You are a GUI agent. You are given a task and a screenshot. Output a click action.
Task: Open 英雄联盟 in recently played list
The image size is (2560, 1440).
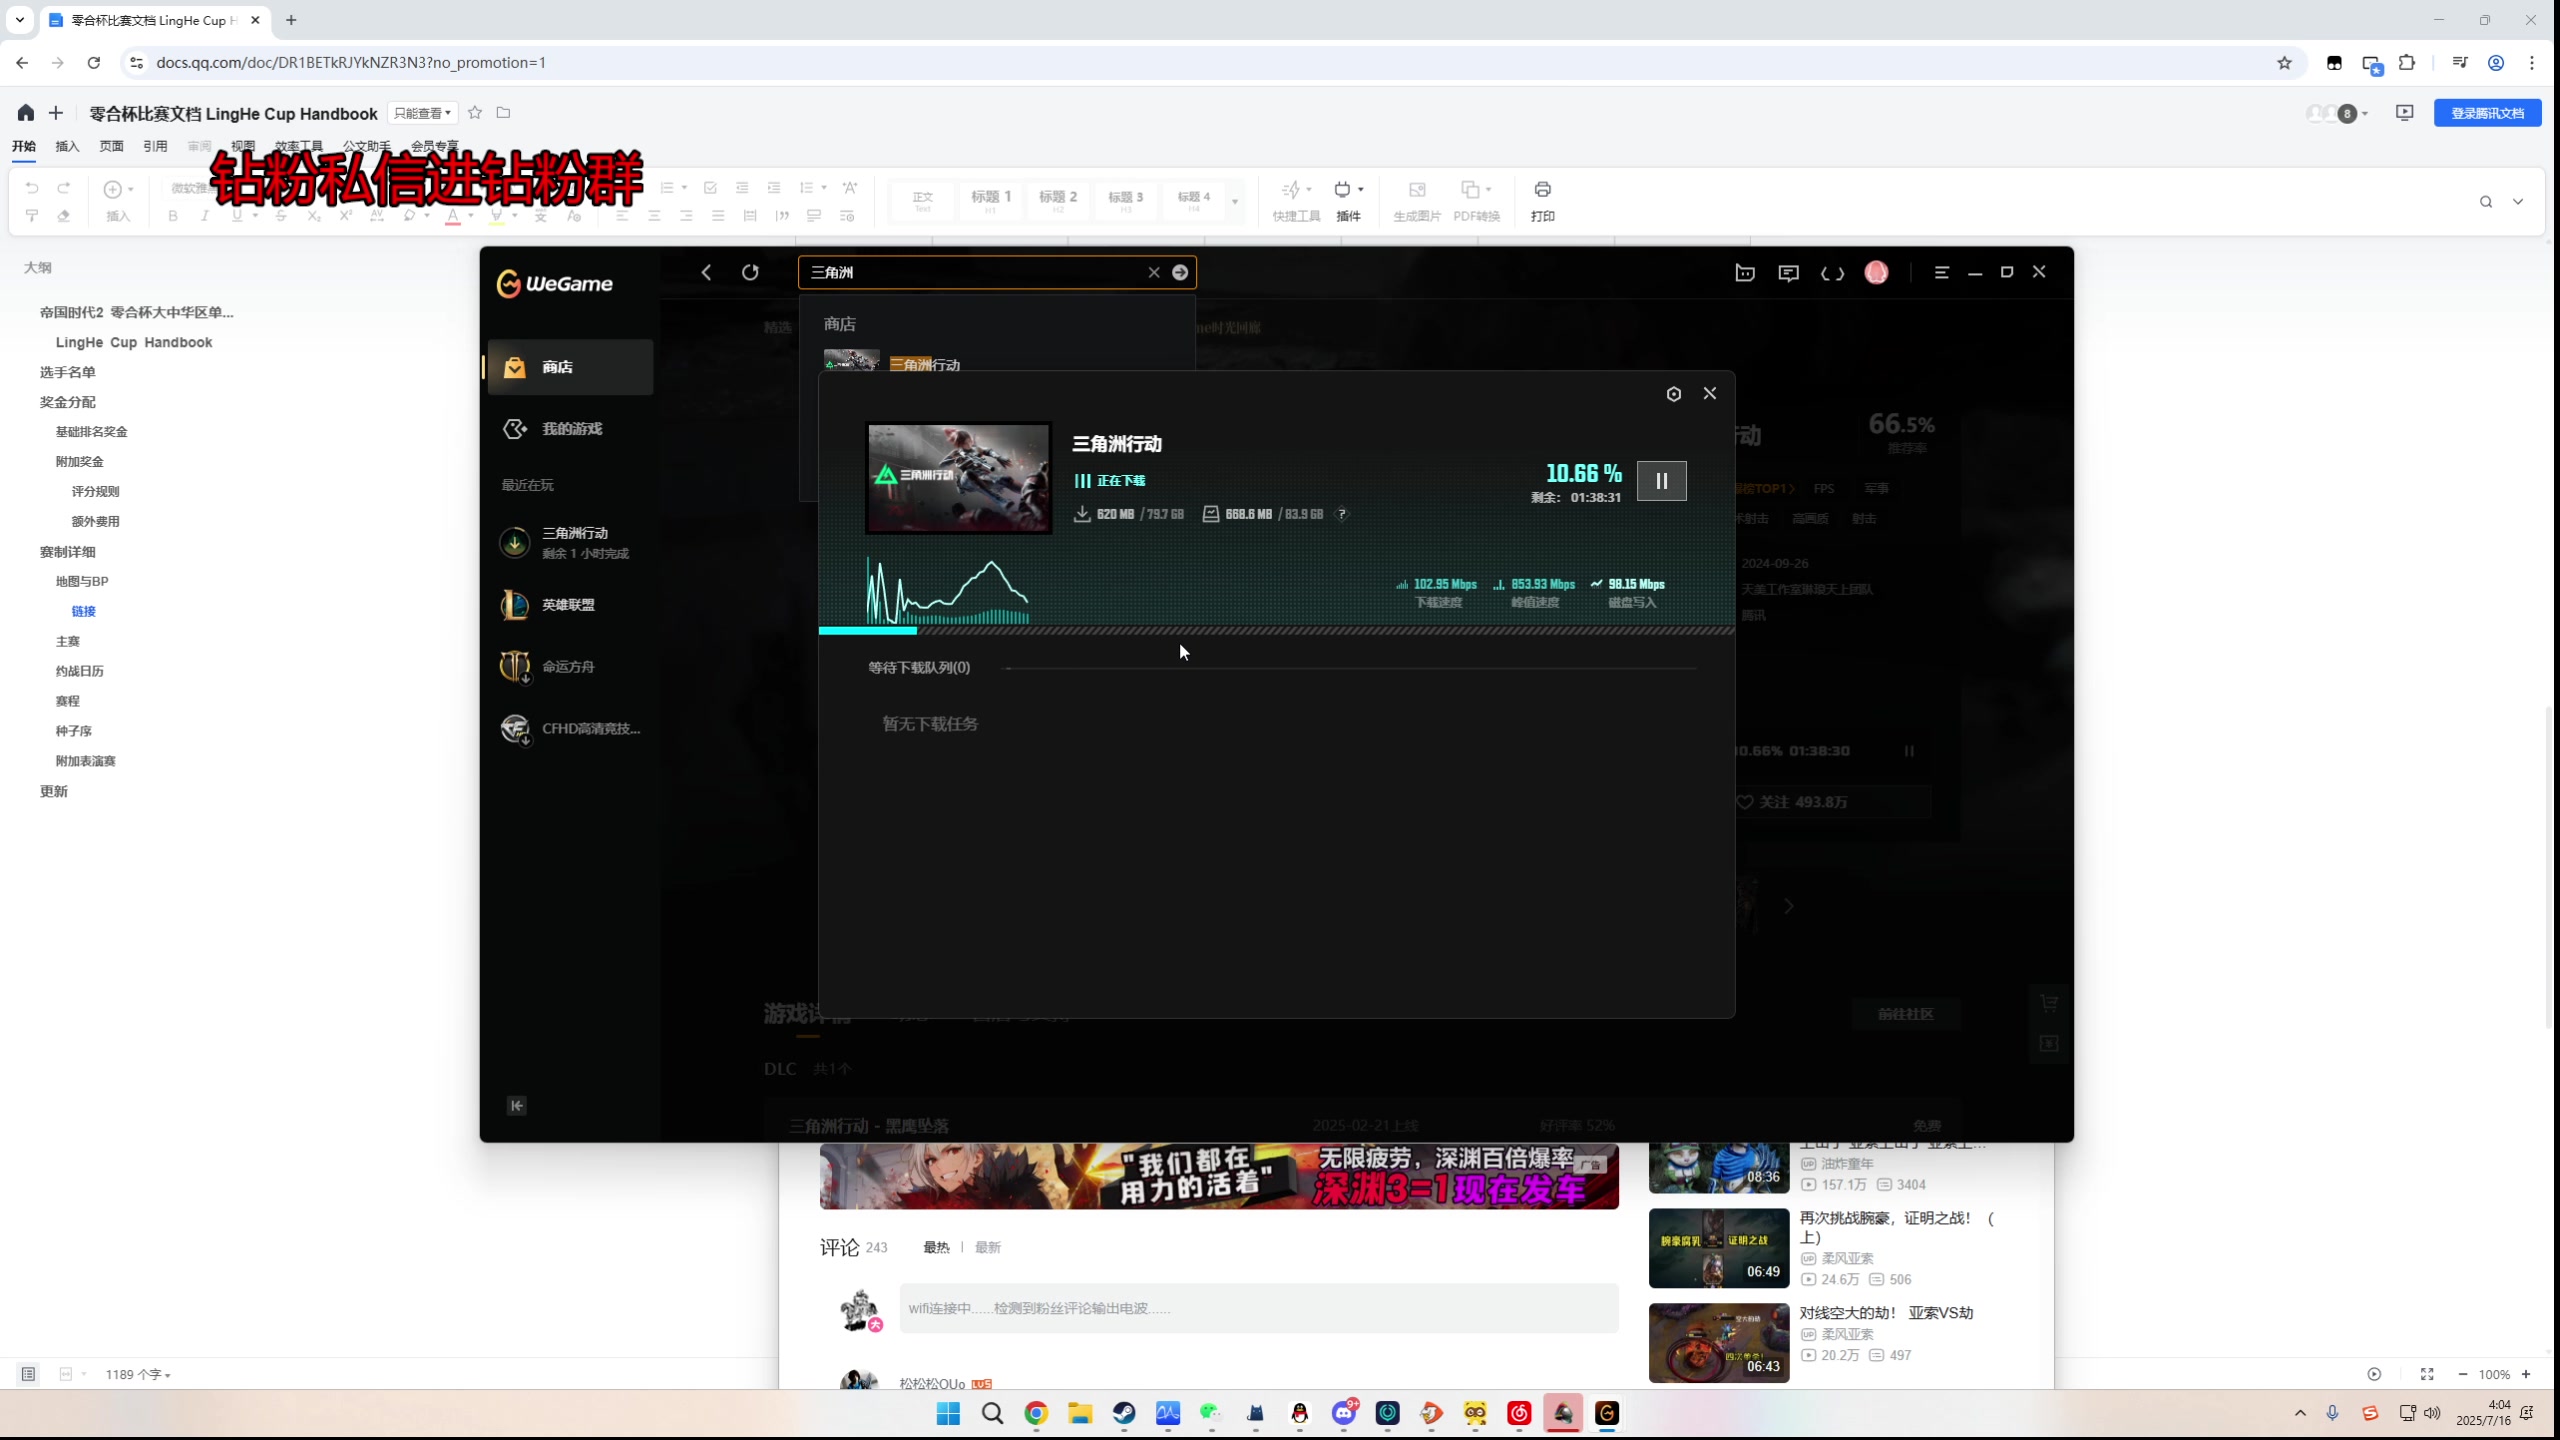click(x=570, y=605)
